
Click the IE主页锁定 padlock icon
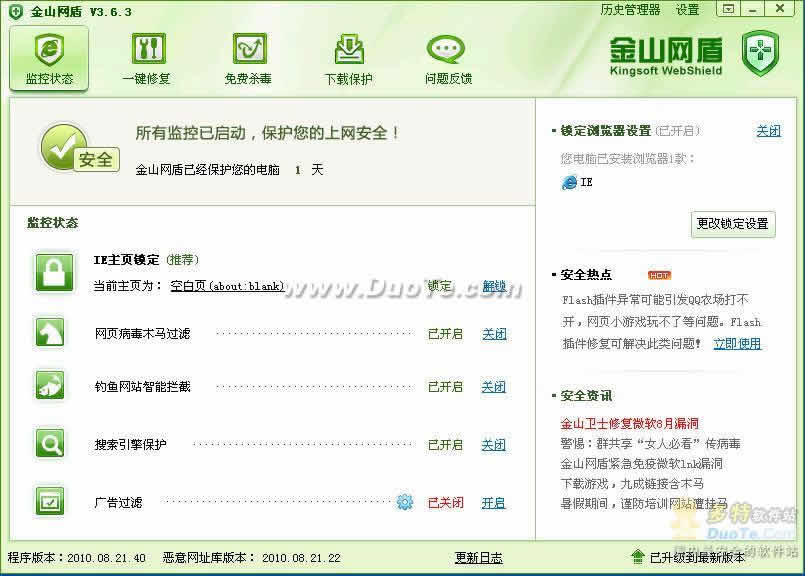(x=54, y=272)
